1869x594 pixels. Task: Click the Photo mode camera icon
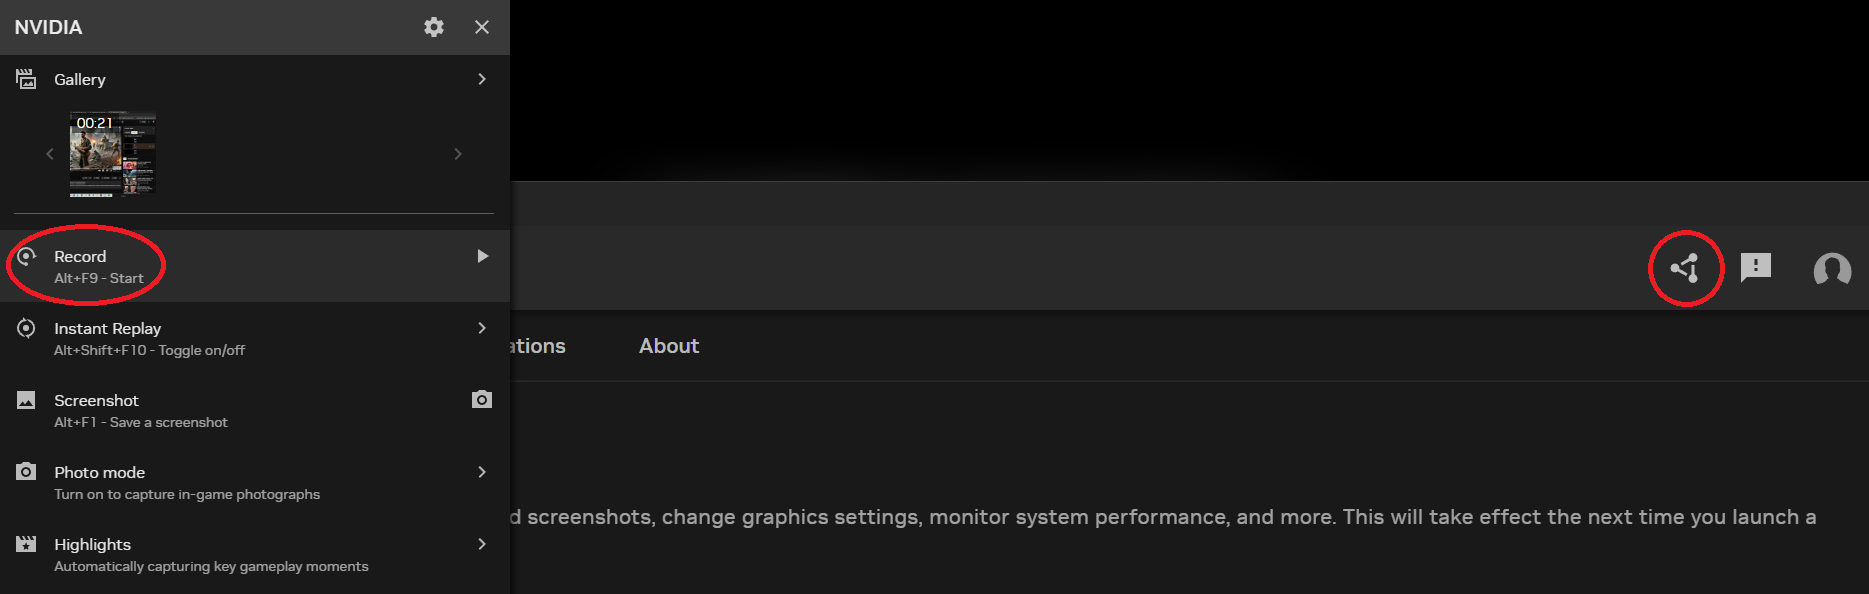tap(26, 471)
